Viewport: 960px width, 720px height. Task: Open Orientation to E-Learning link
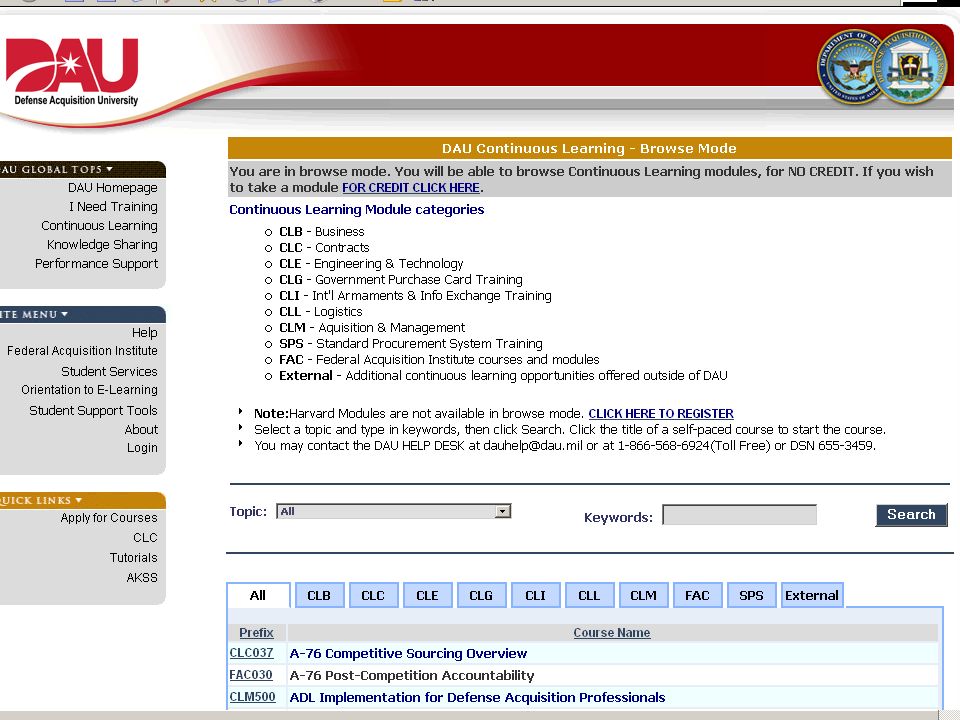tap(89, 390)
